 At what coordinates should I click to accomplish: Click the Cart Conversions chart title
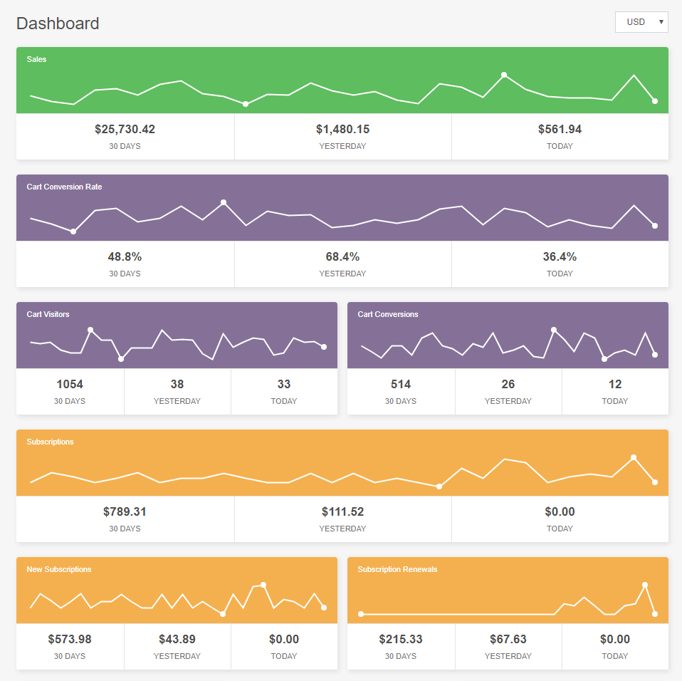(x=388, y=314)
